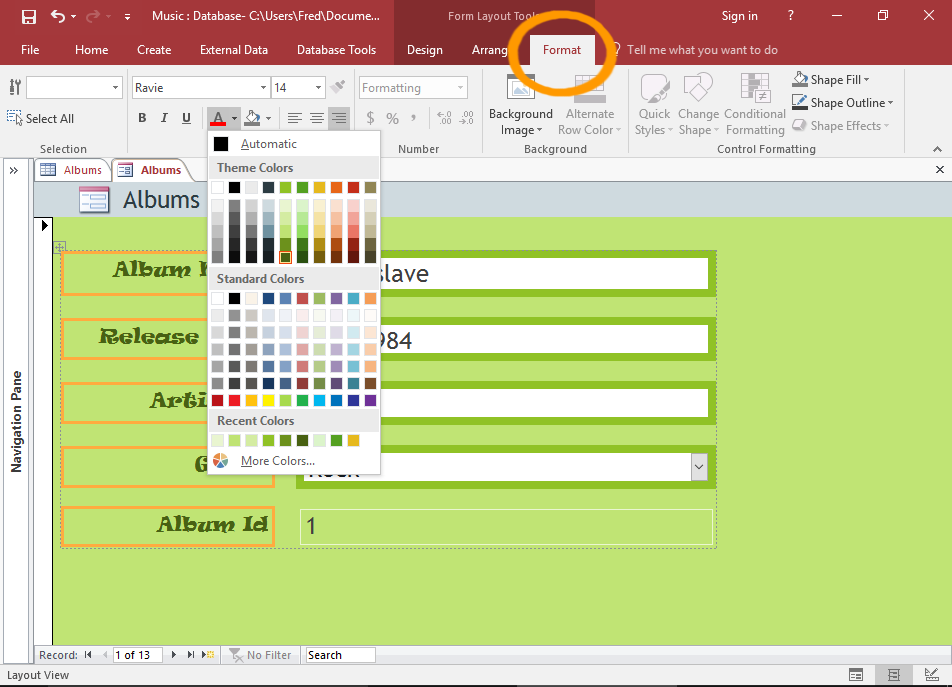Switch to the Create ribbon tab
Viewport: 952px width, 687px height.
[x=154, y=50]
